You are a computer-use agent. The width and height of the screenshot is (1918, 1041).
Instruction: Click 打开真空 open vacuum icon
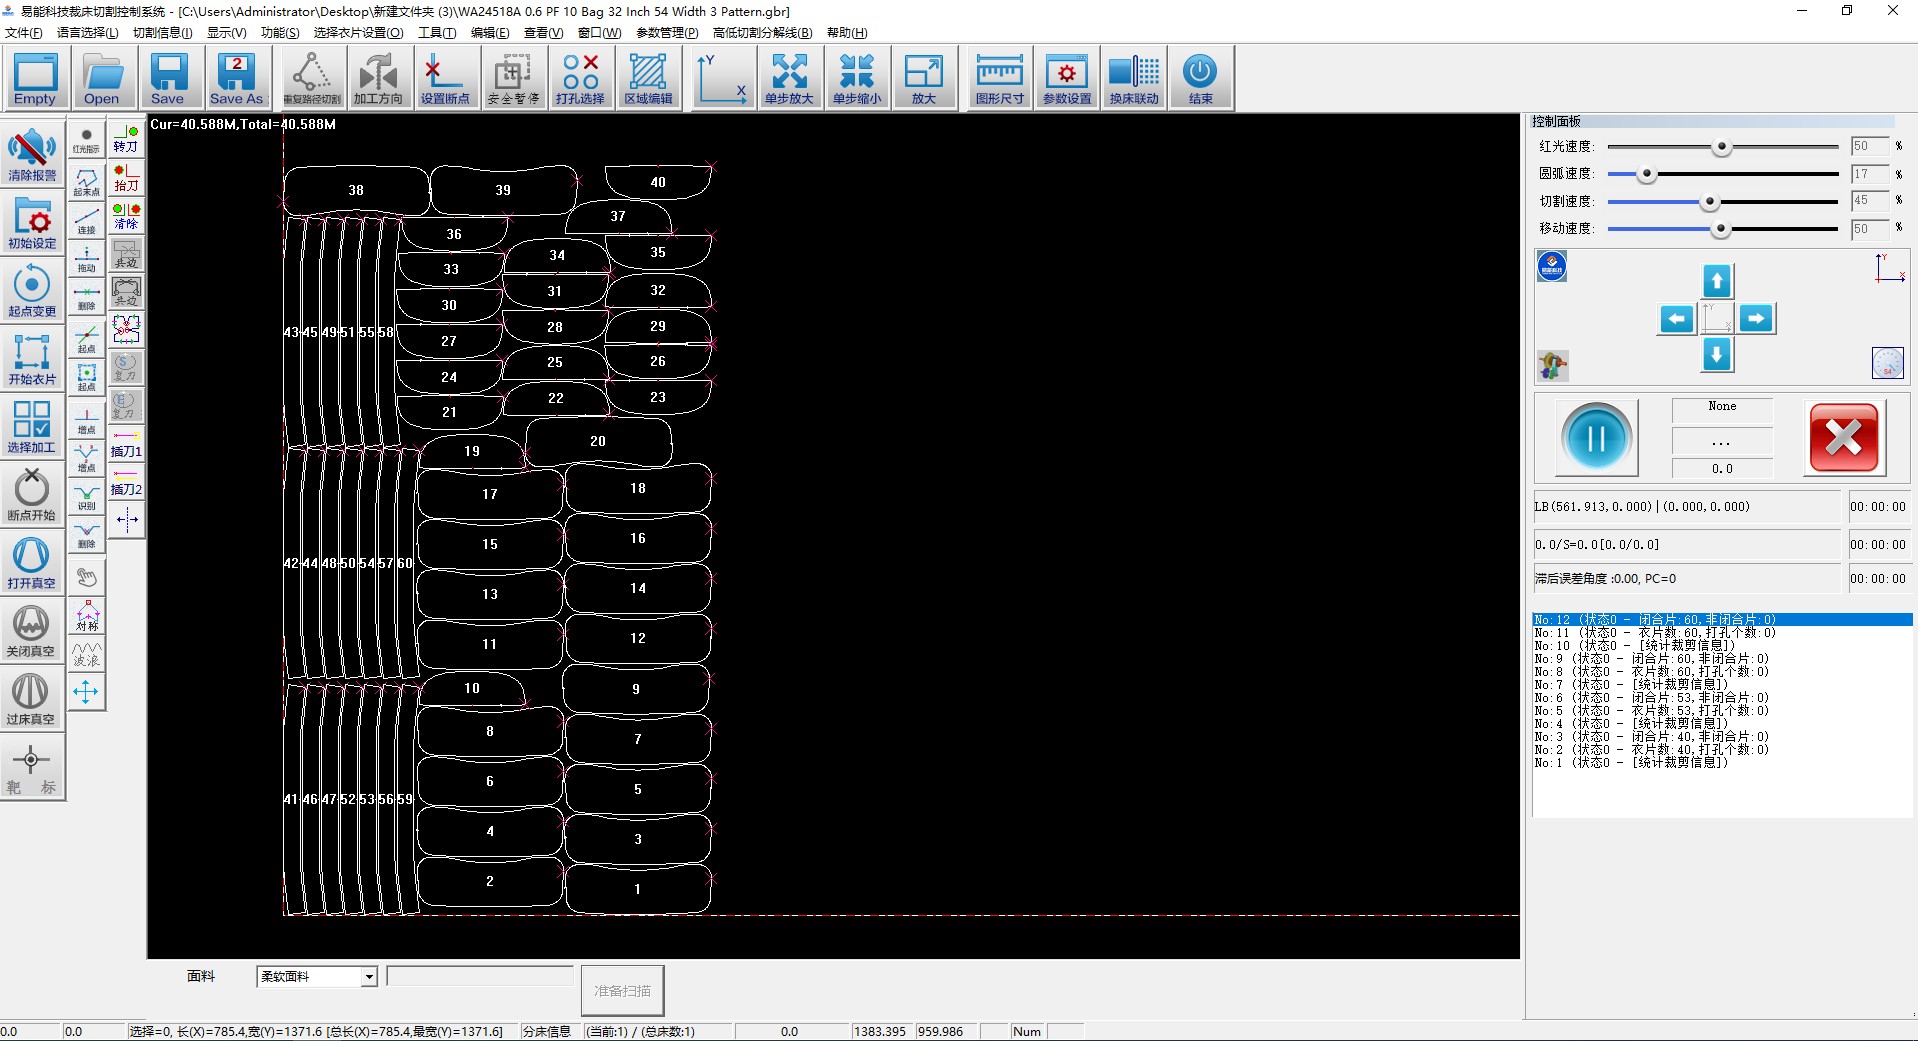point(32,563)
